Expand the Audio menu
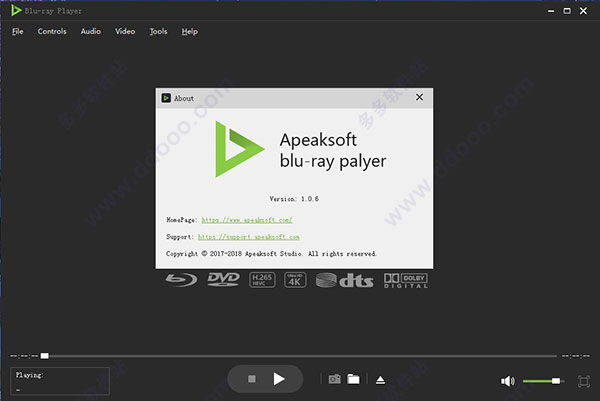 coord(91,31)
